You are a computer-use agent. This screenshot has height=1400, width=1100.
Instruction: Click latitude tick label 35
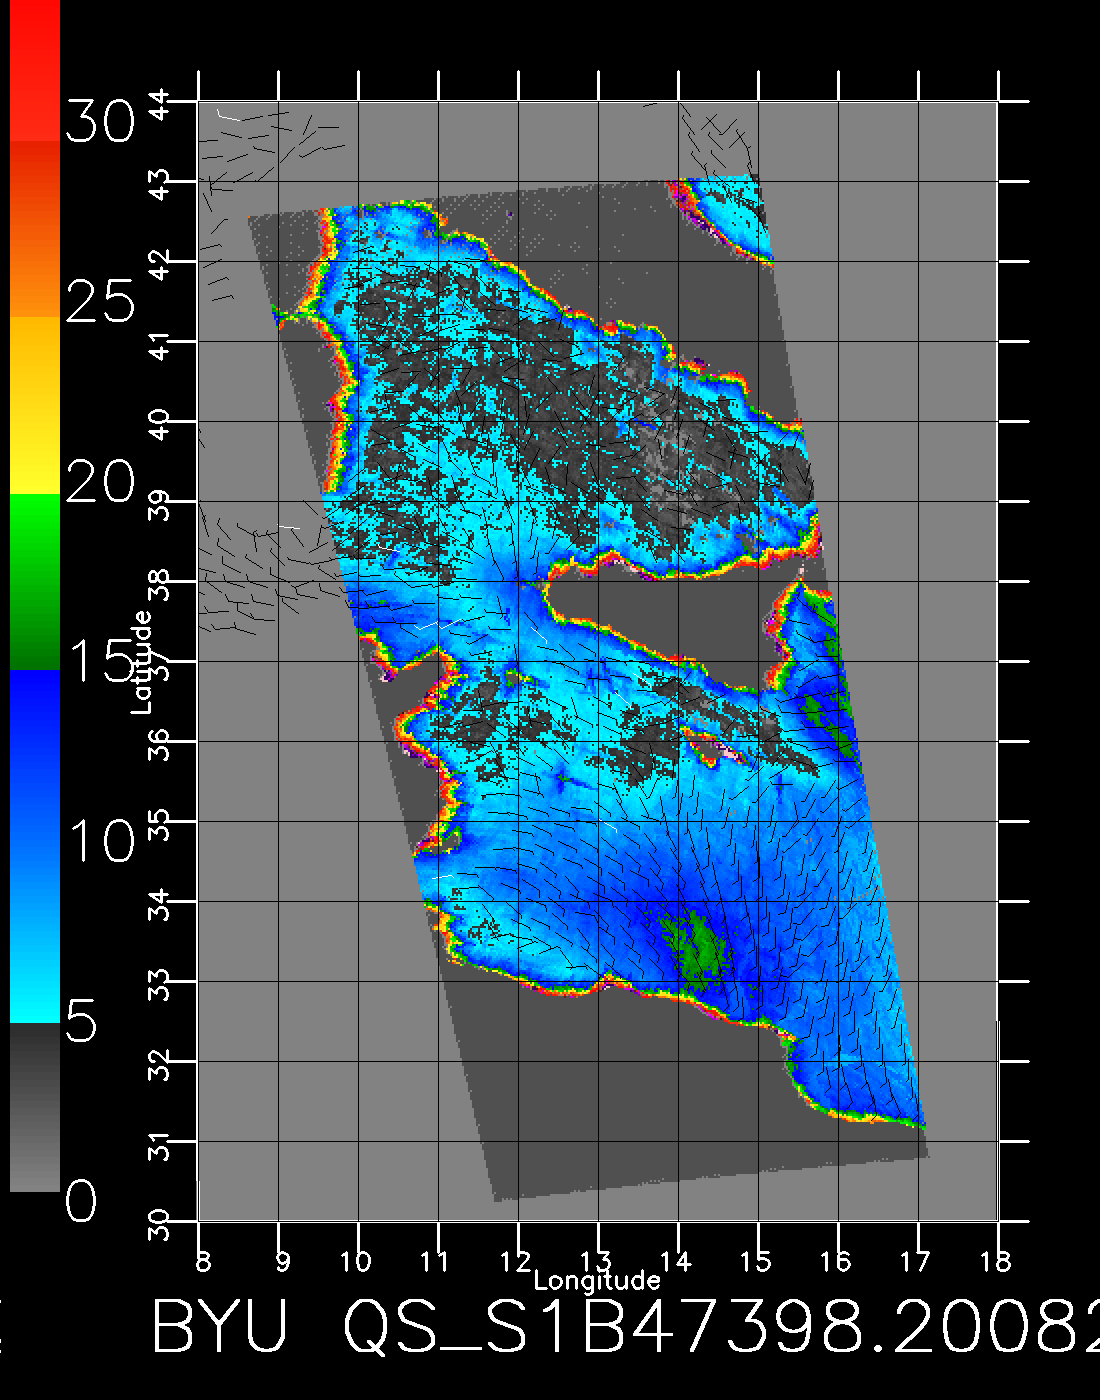160,823
